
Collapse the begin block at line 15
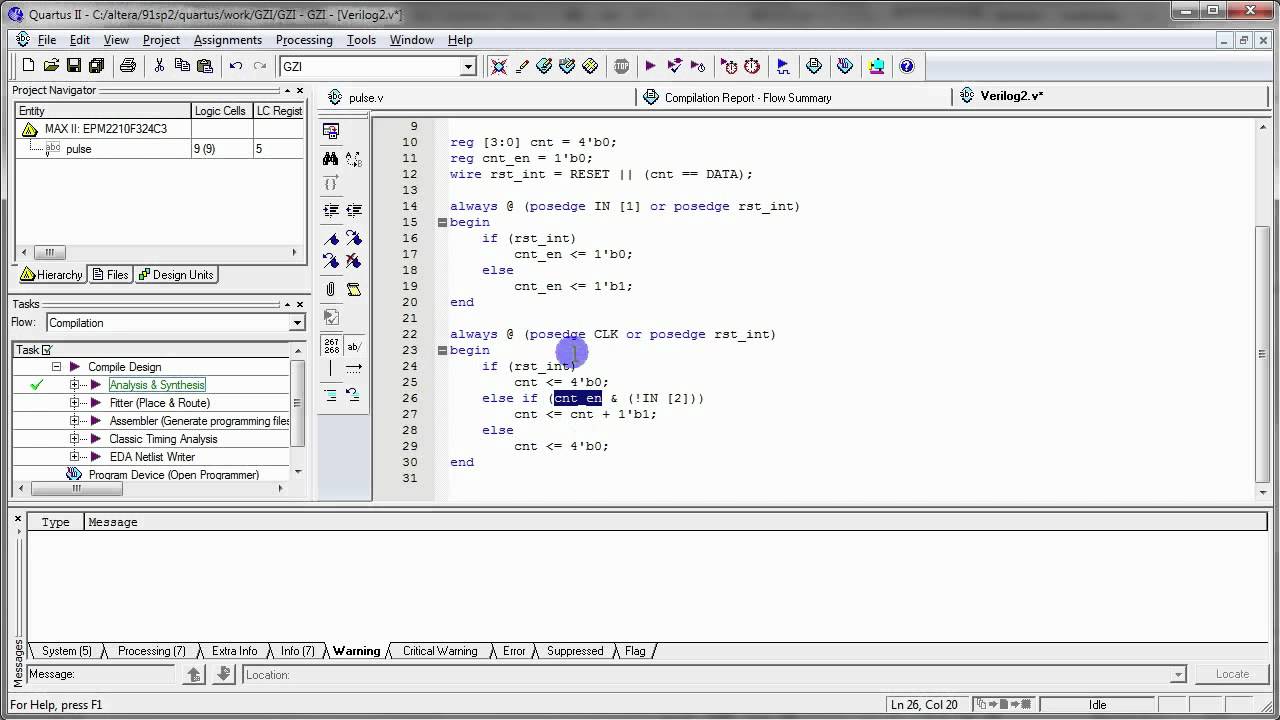point(442,222)
